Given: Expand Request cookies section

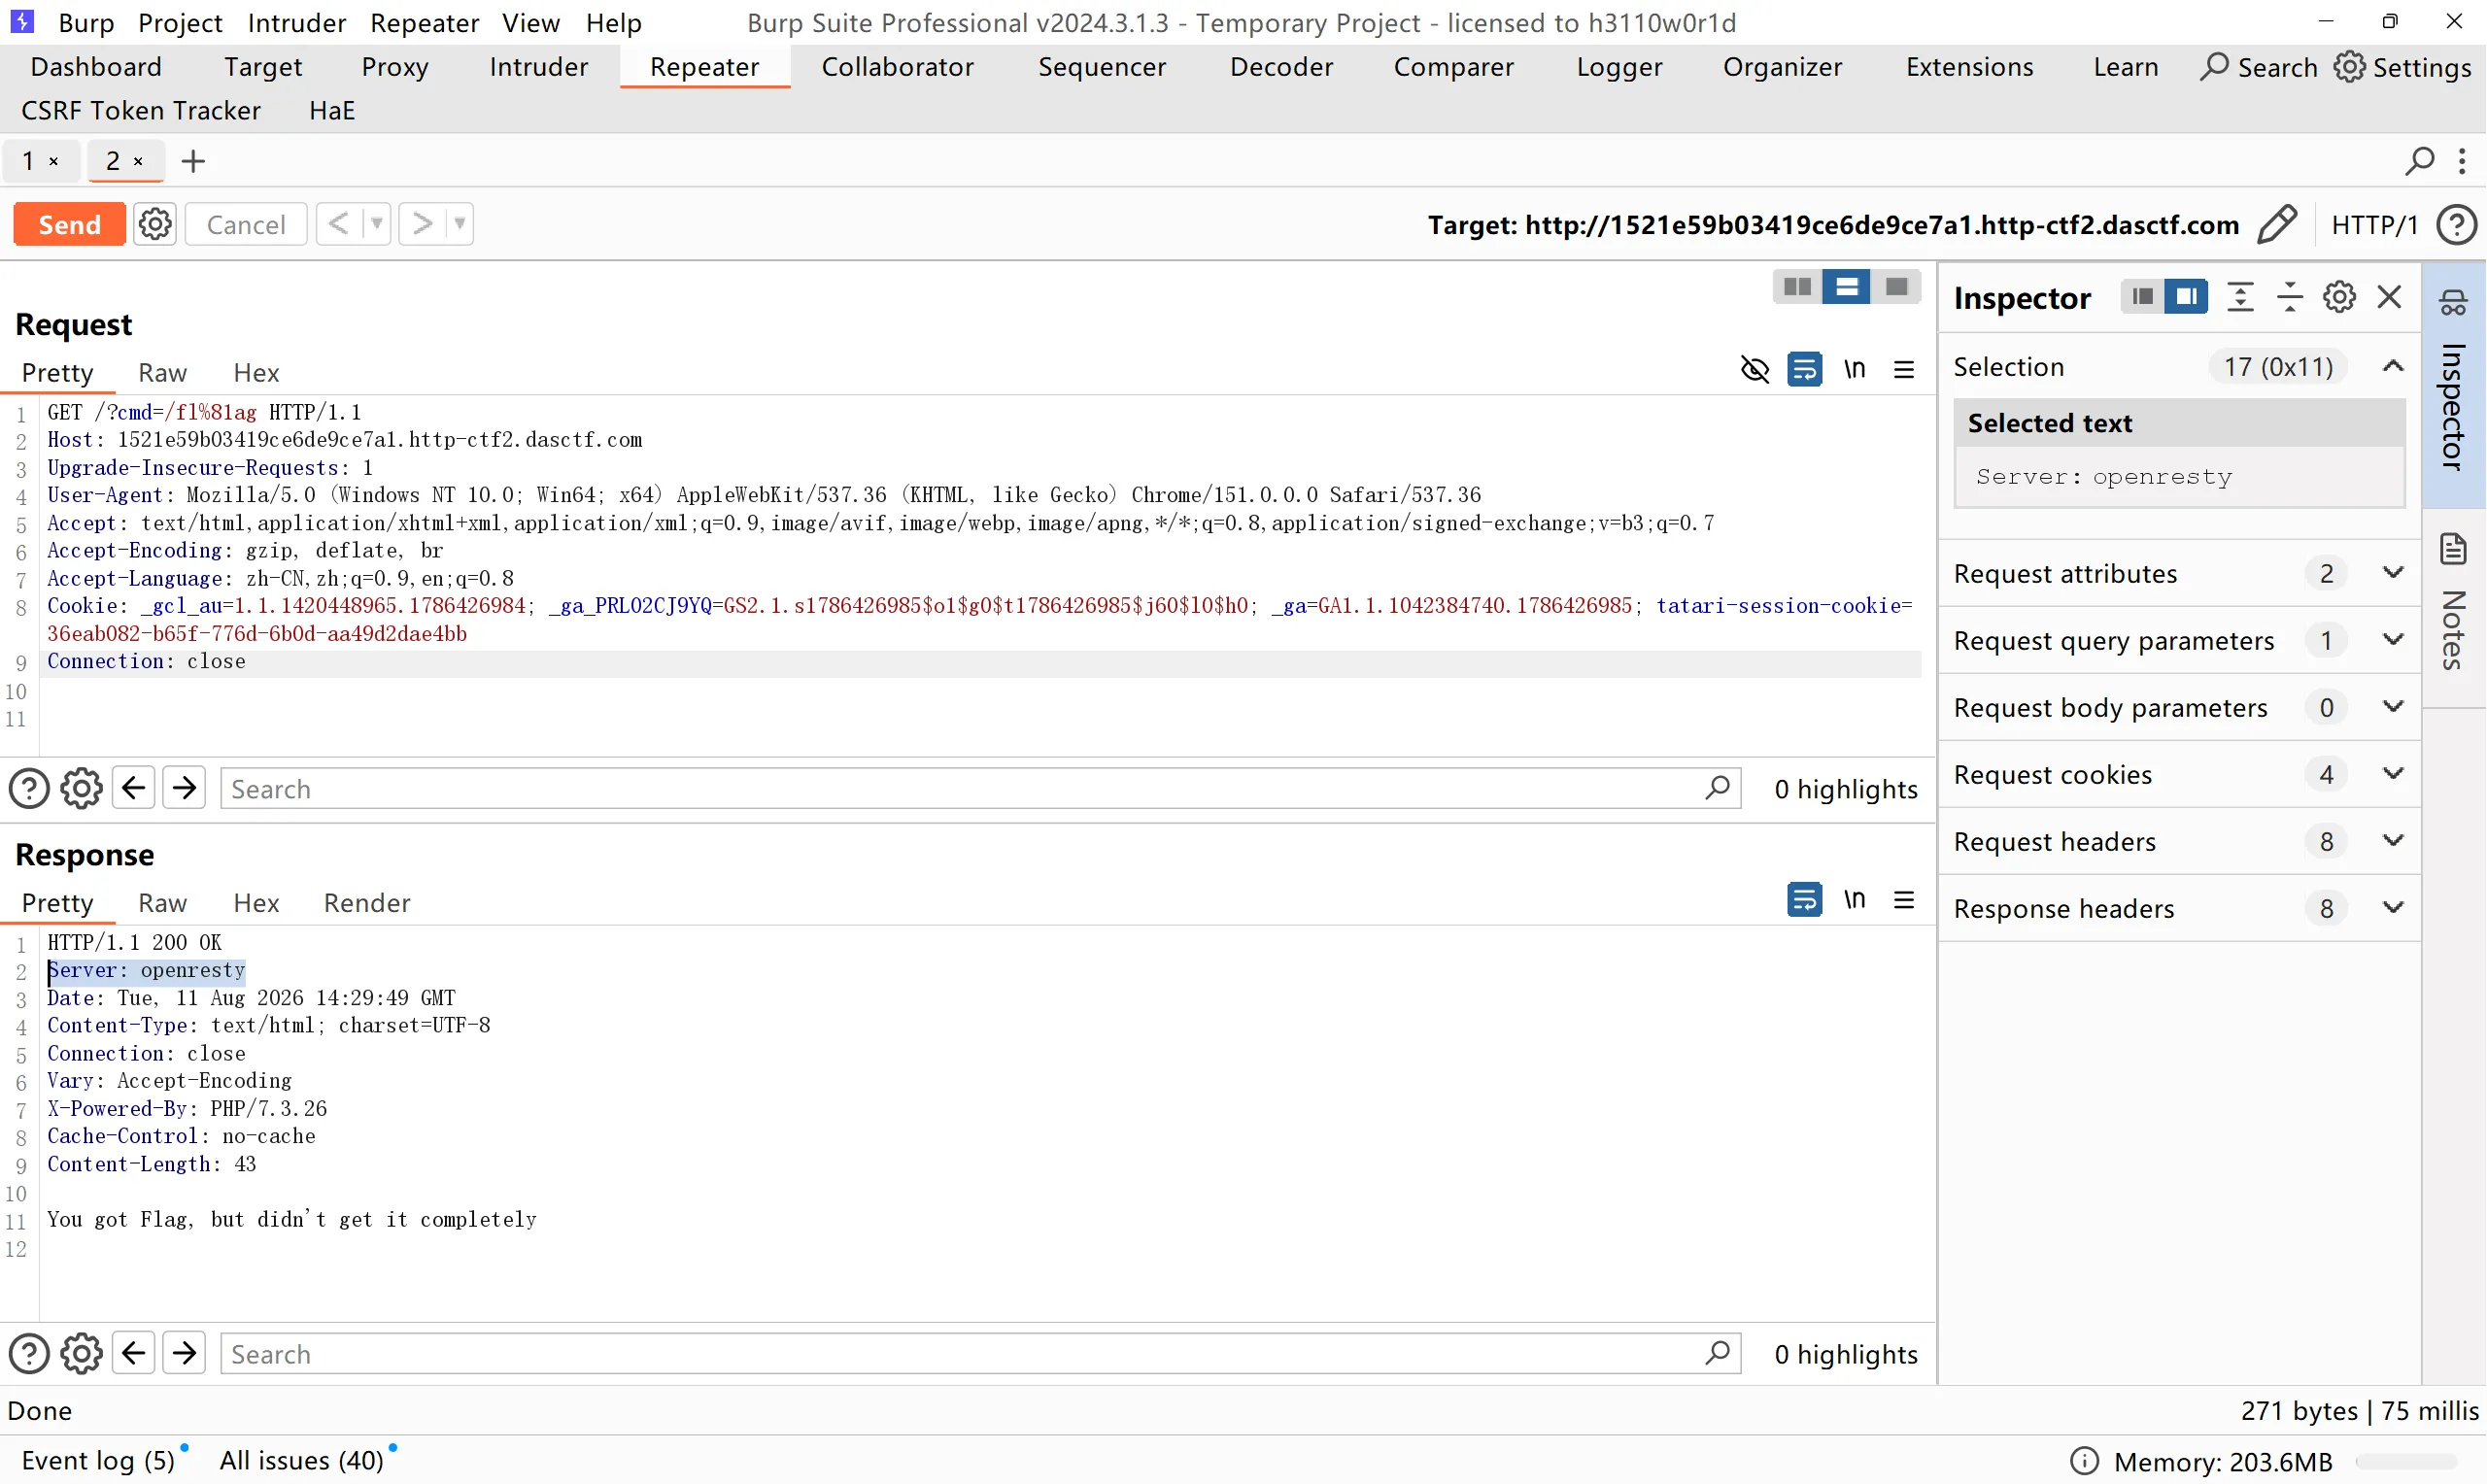Looking at the screenshot, I should coord(2393,774).
